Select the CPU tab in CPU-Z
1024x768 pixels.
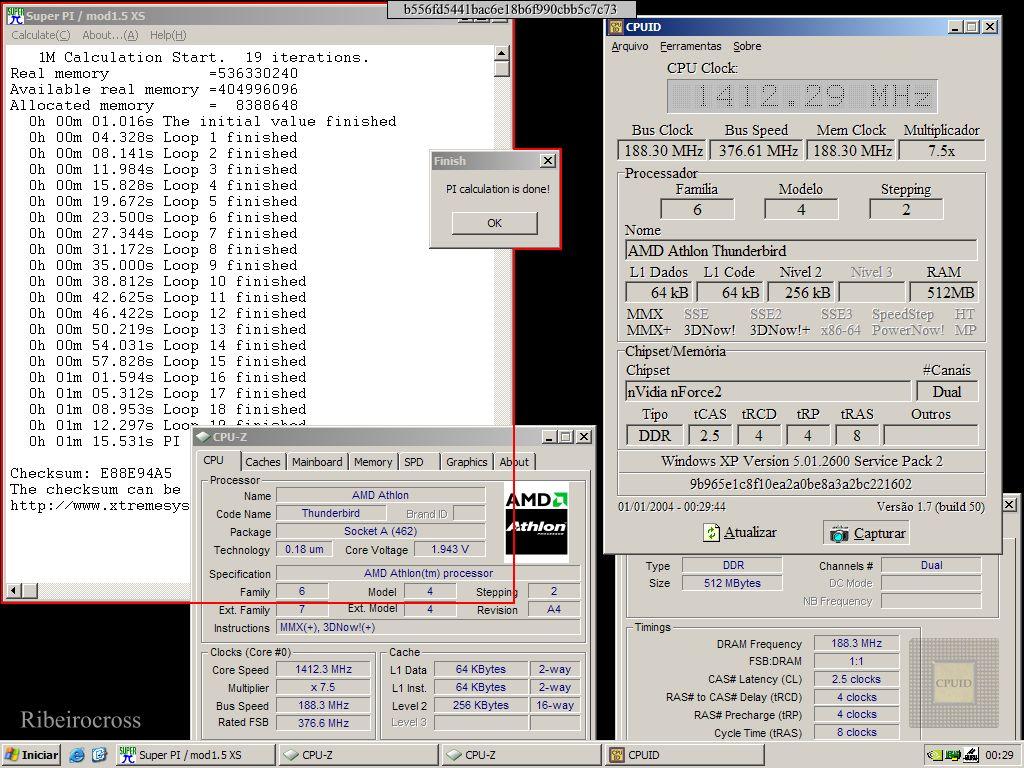click(x=214, y=460)
